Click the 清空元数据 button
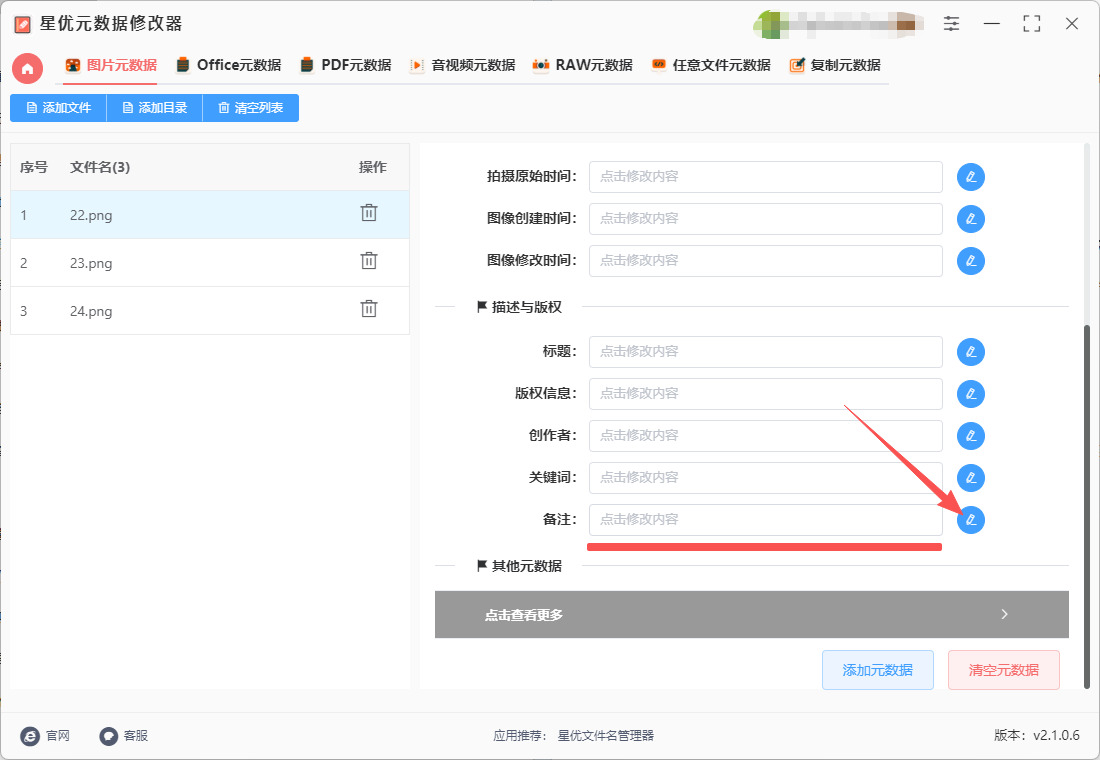The width and height of the screenshot is (1100, 760). click(1004, 670)
